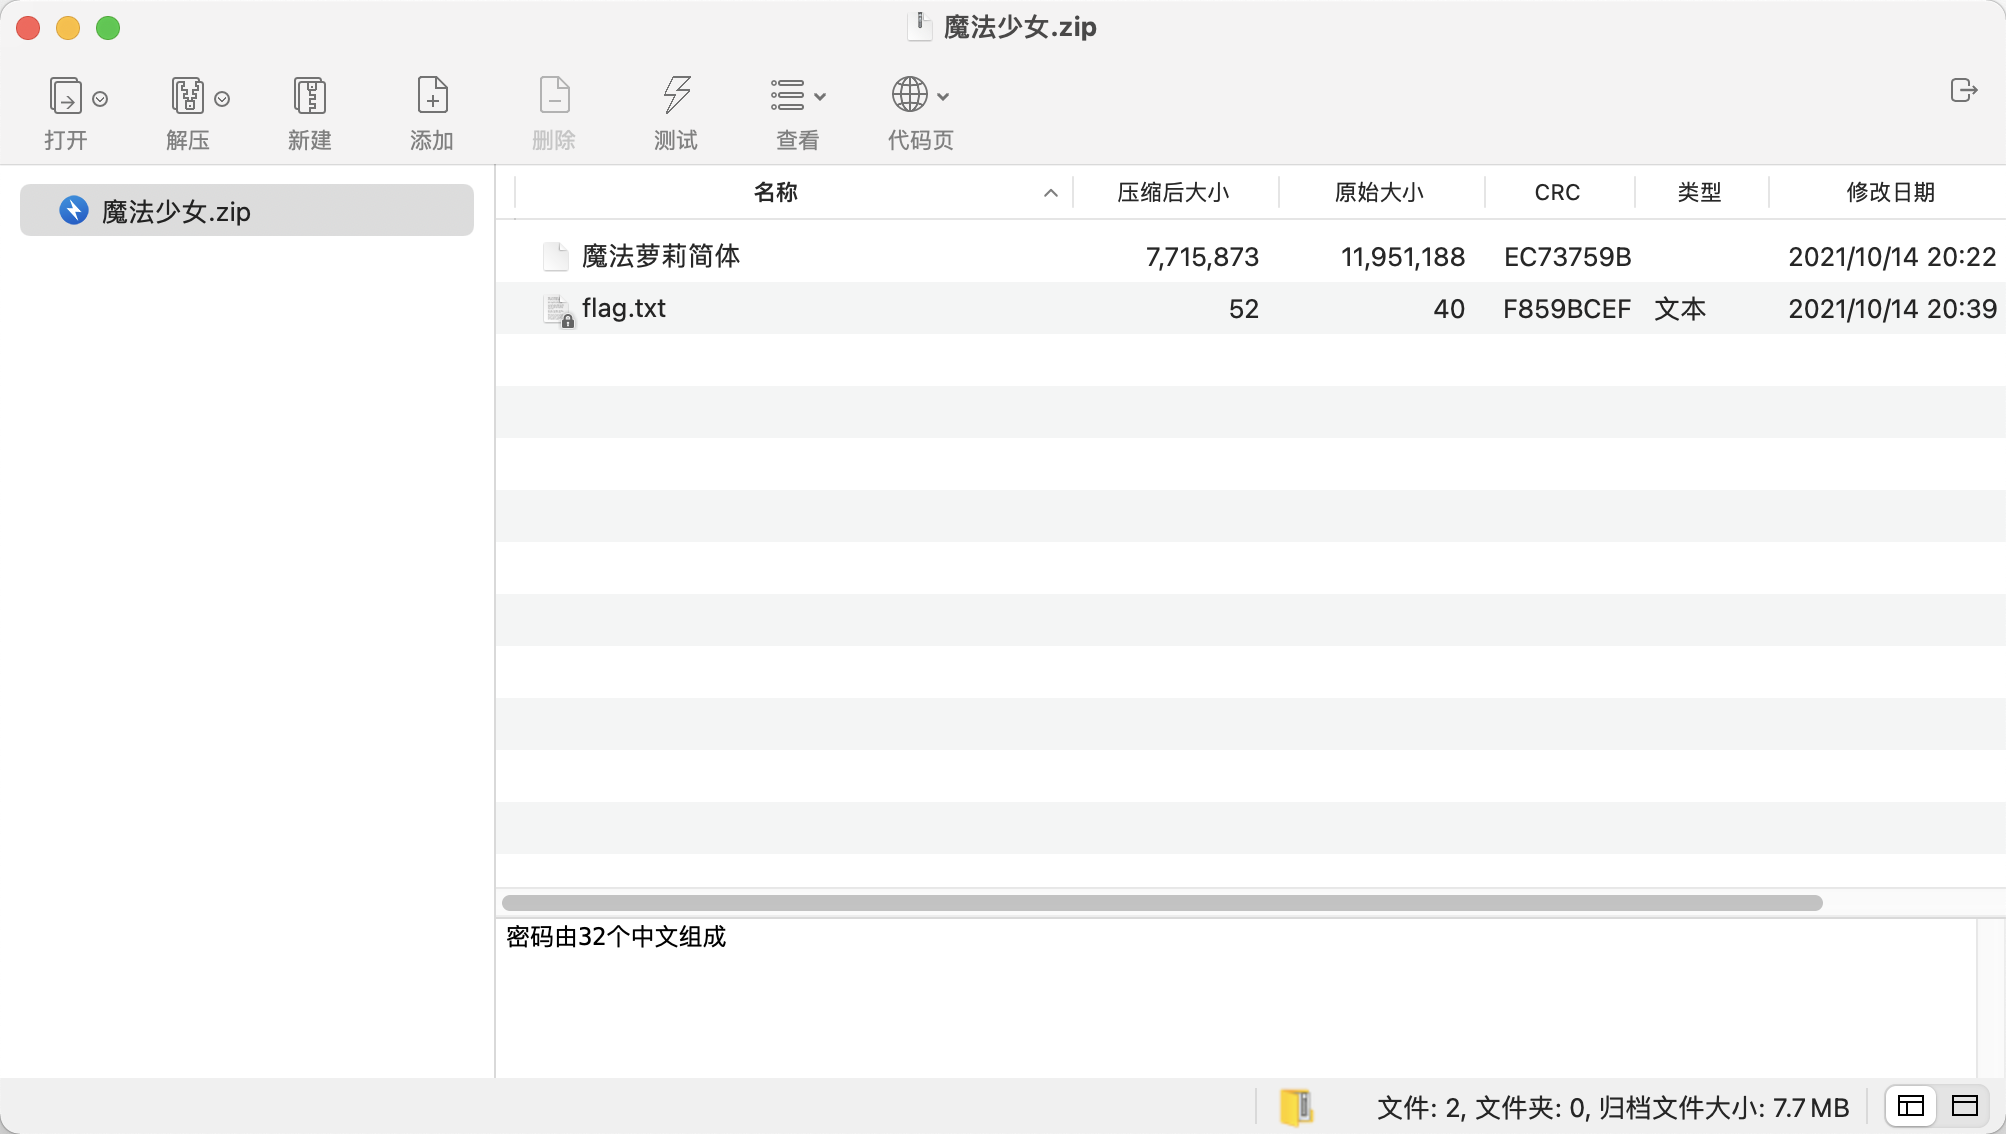Image resolution: width=2006 pixels, height=1134 pixels.
Task: Click the locked file icon of flag.txt
Action: point(558,310)
